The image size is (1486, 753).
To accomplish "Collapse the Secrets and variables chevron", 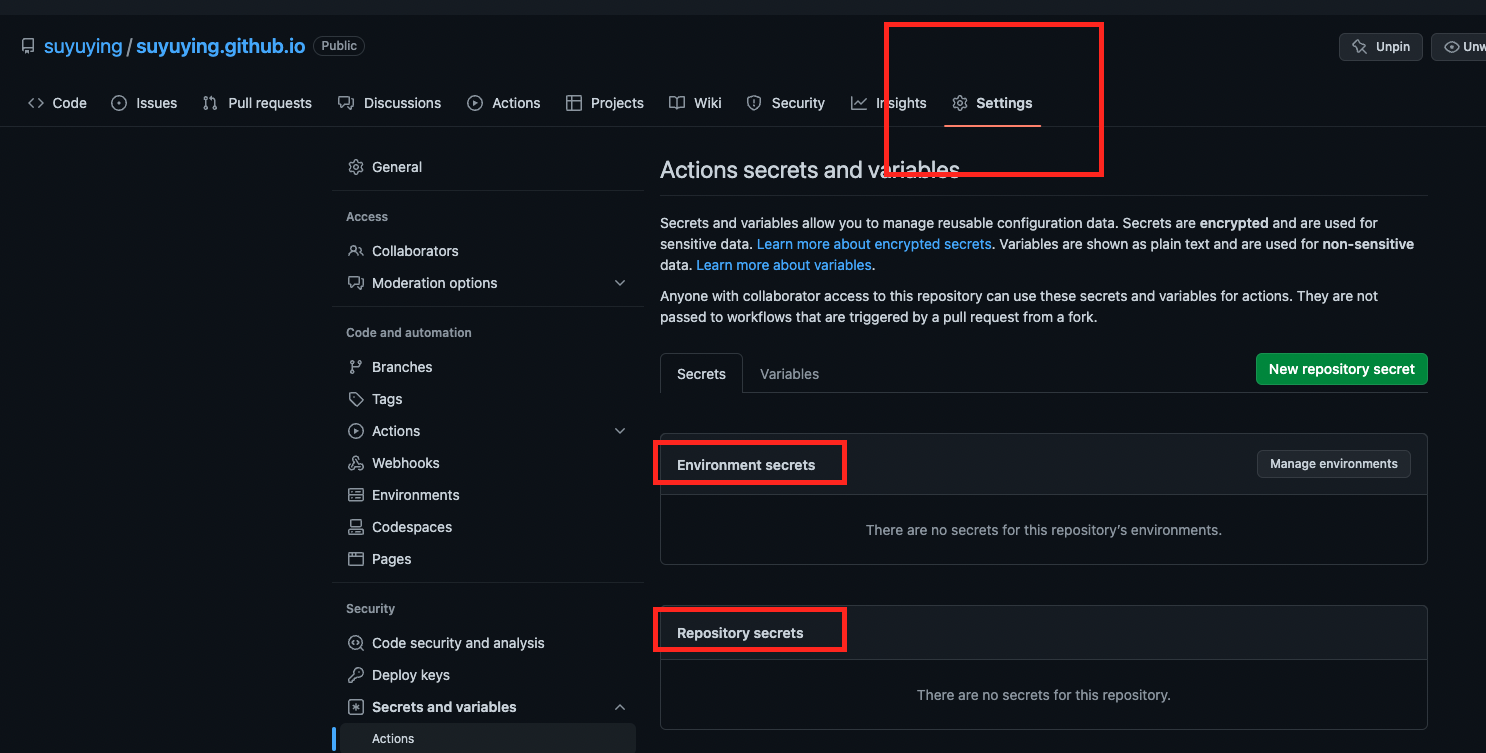I will [x=620, y=707].
